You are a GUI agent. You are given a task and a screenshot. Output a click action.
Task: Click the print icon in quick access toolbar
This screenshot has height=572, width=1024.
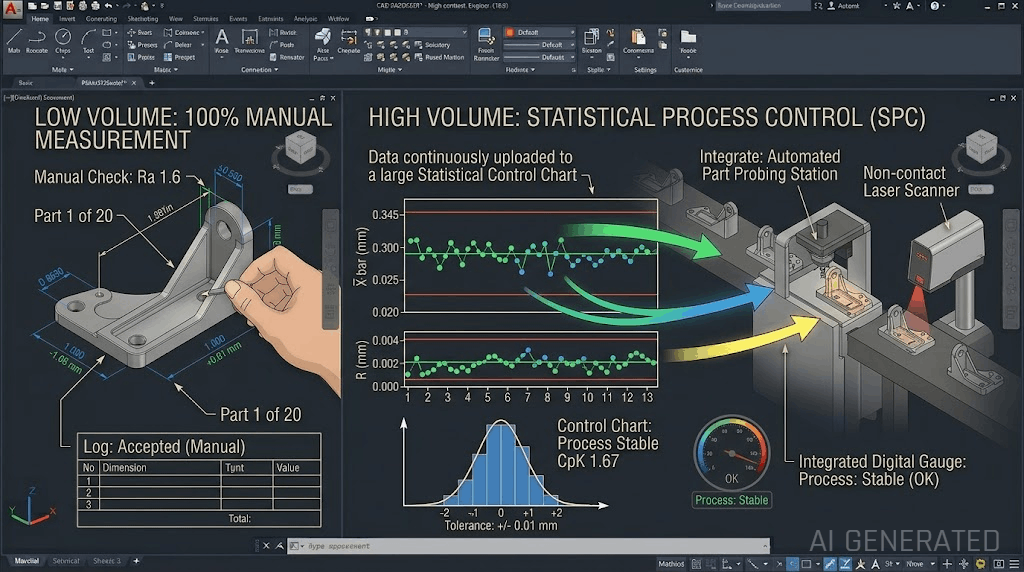96,6
